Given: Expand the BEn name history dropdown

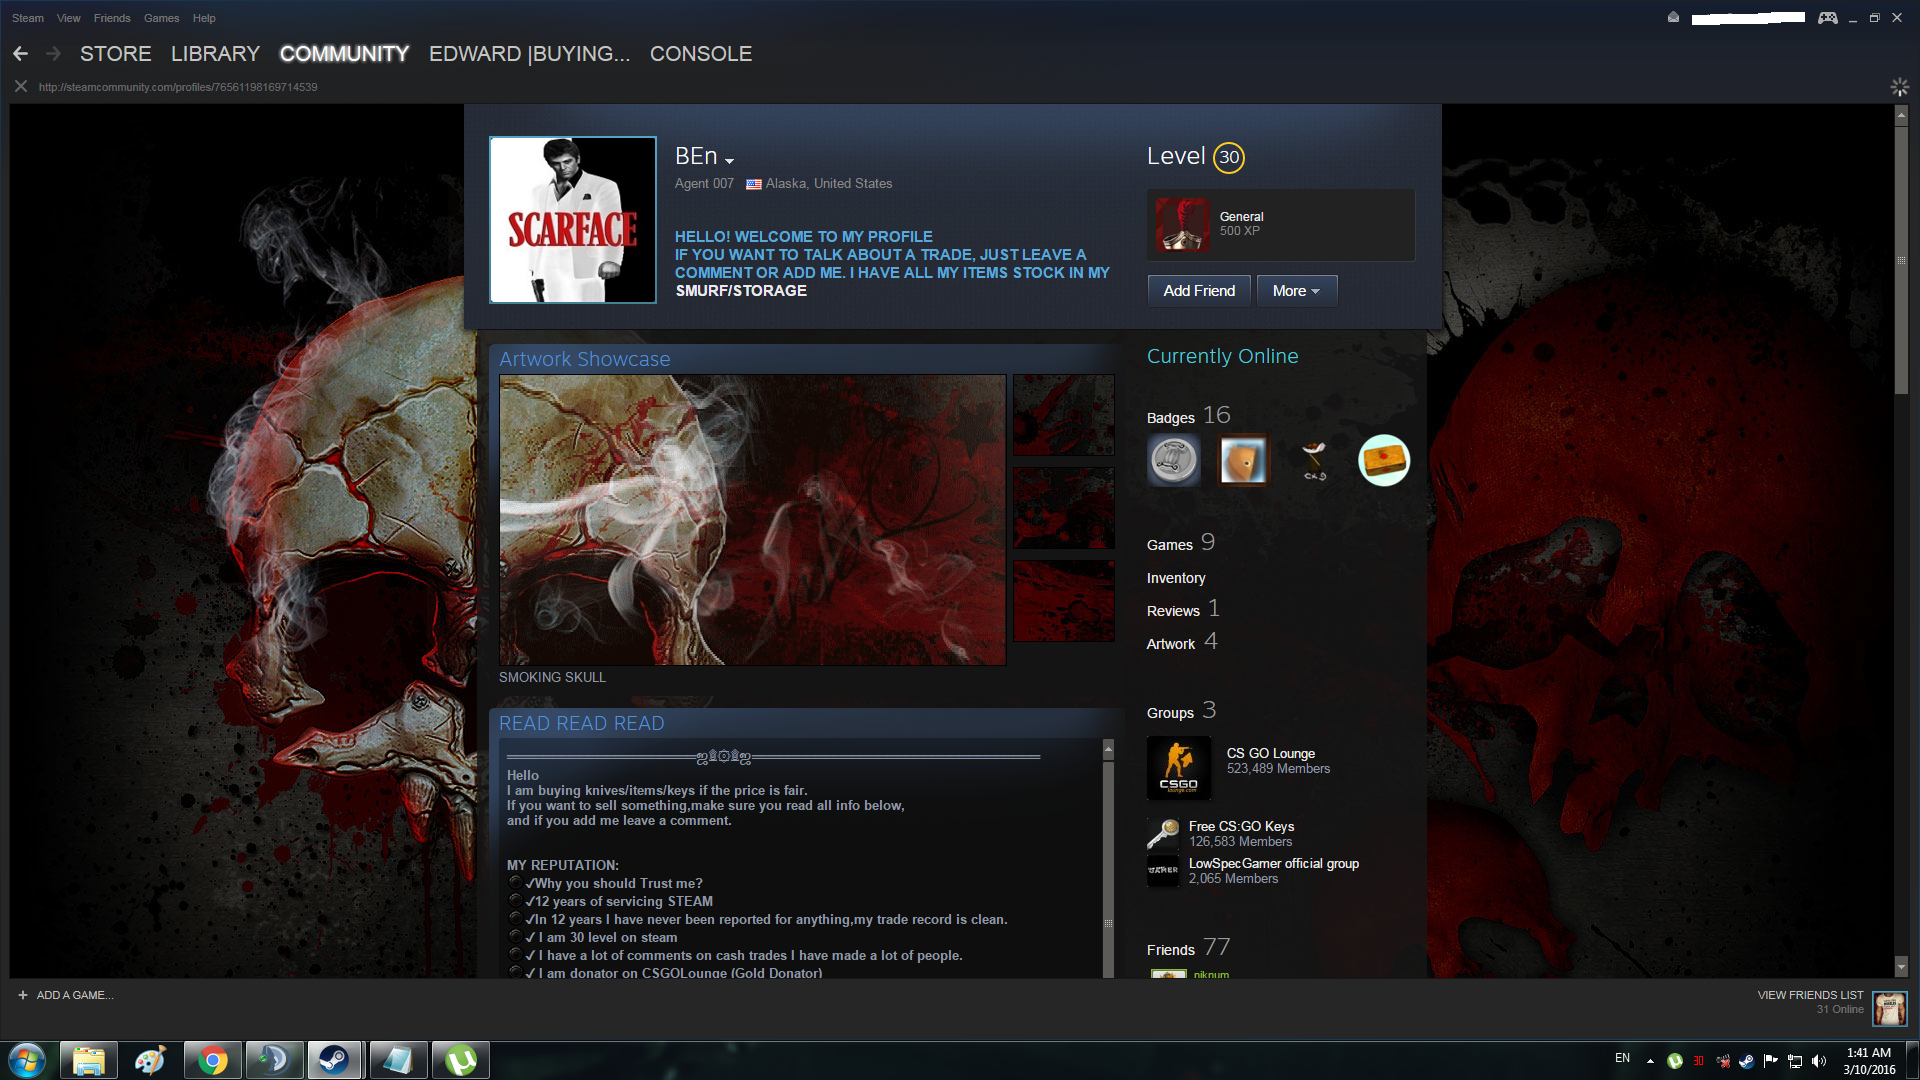Looking at the screenshot, I should (x=729, y=161).
